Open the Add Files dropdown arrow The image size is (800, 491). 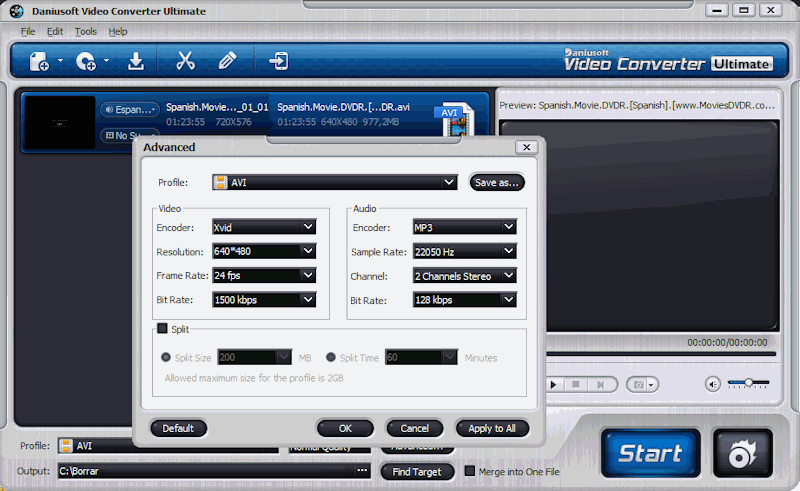[60, 61]
